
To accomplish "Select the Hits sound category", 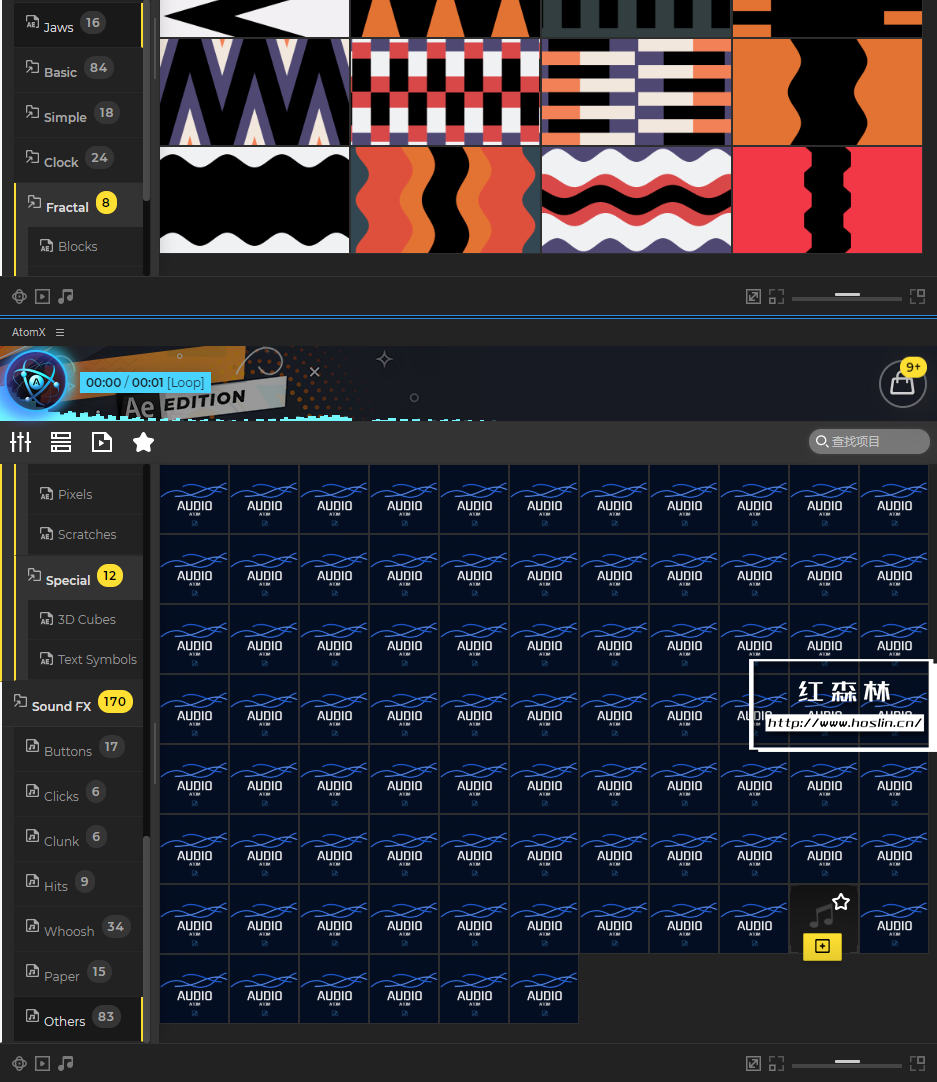I will [x=78, y=884].
